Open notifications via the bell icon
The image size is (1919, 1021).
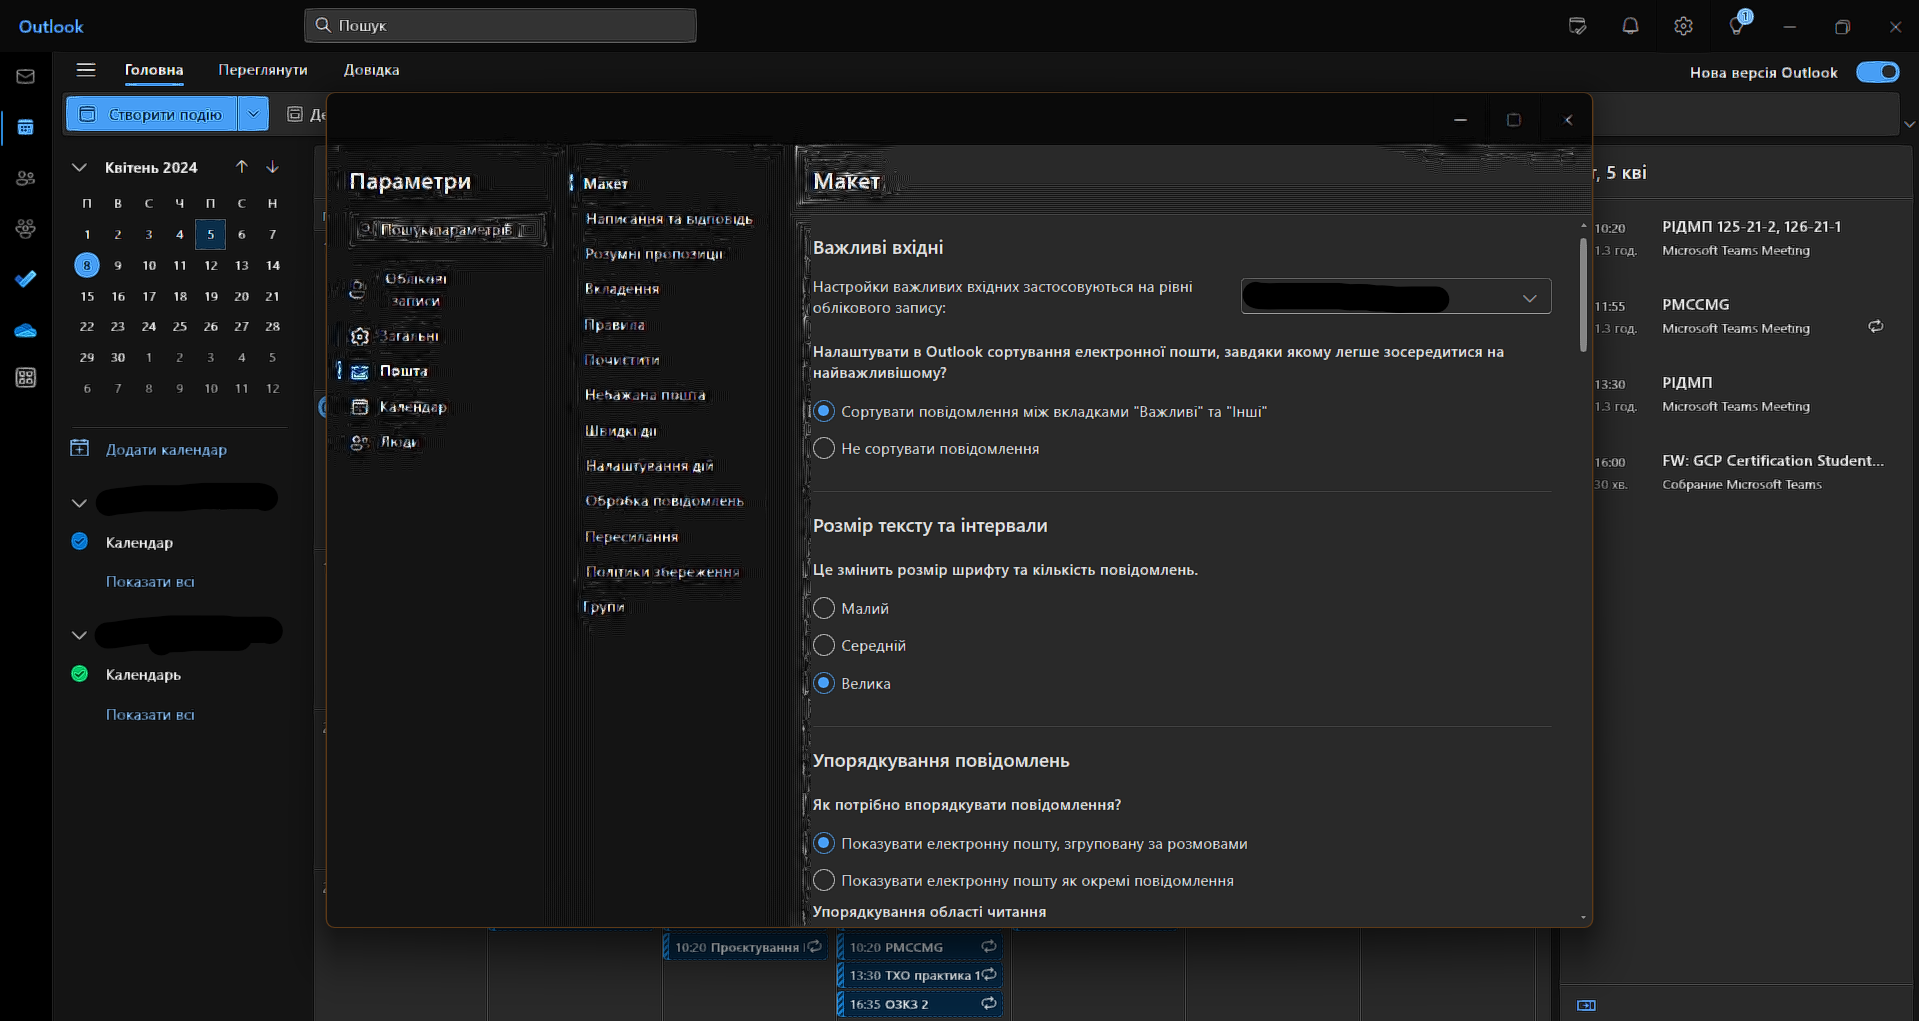click(x=1629, y=25)
